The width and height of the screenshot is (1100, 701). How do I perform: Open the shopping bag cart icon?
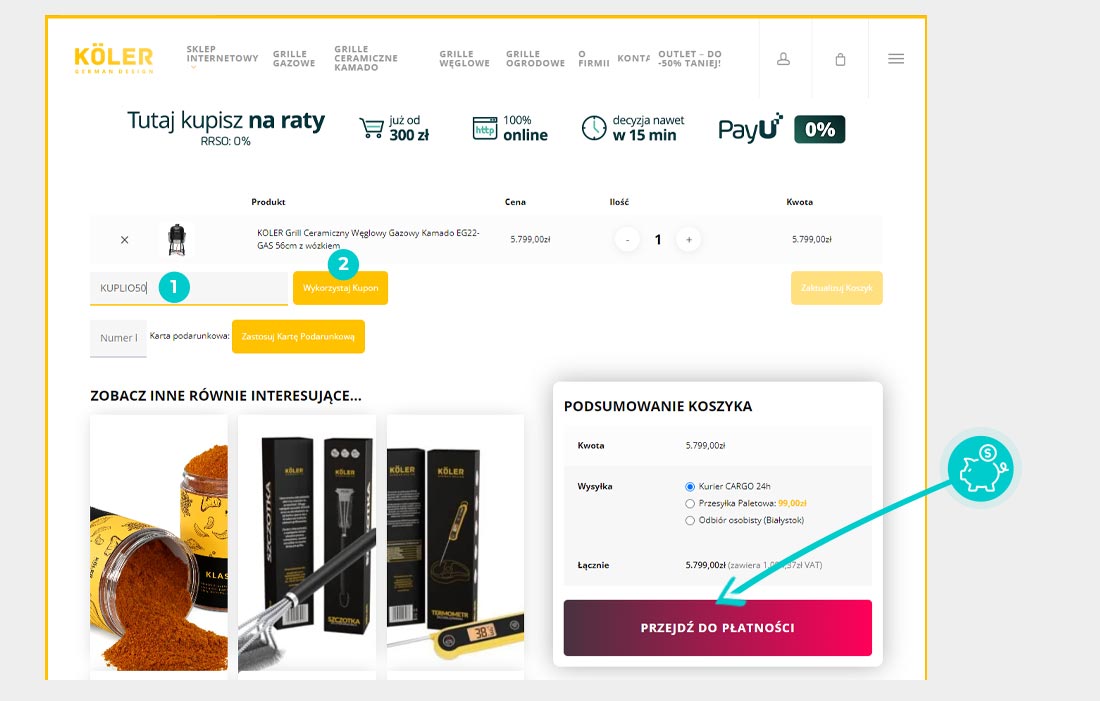click(x=840, y=59)
